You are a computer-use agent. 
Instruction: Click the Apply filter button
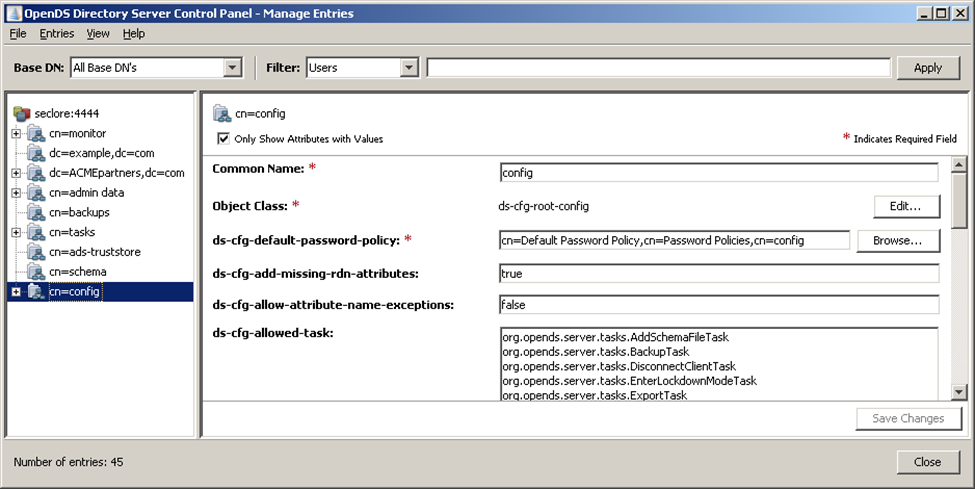pyautogui.click(x=928, y=68)
